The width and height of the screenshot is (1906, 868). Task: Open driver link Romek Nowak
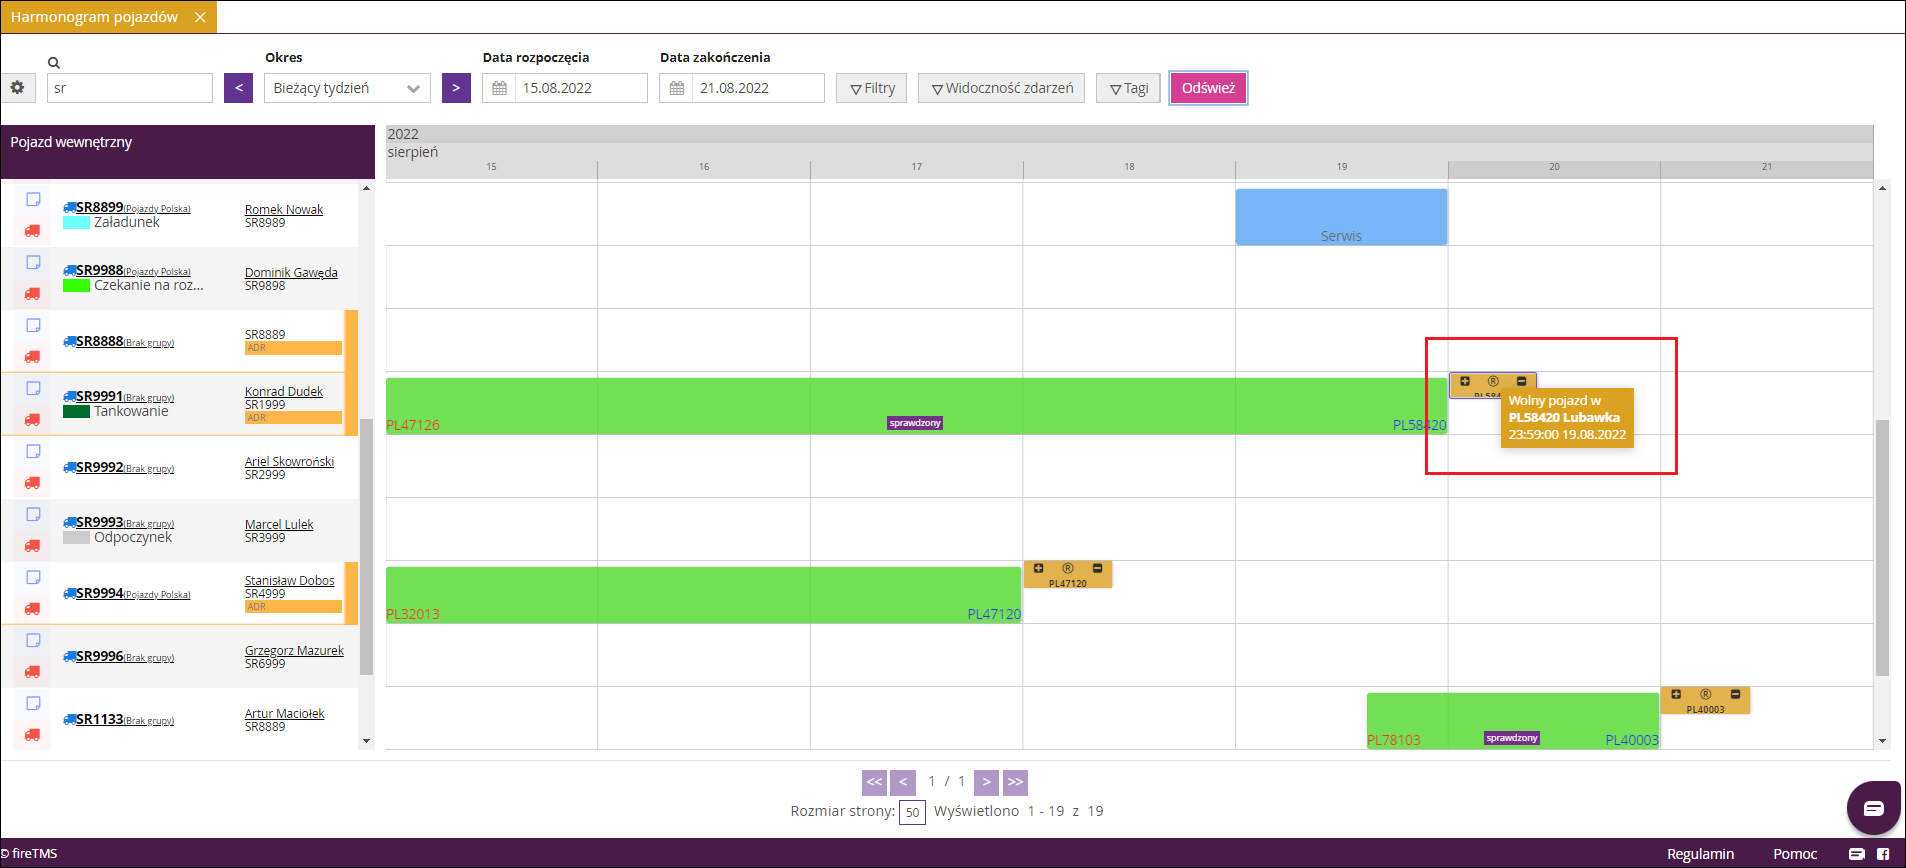pos(284,210)
